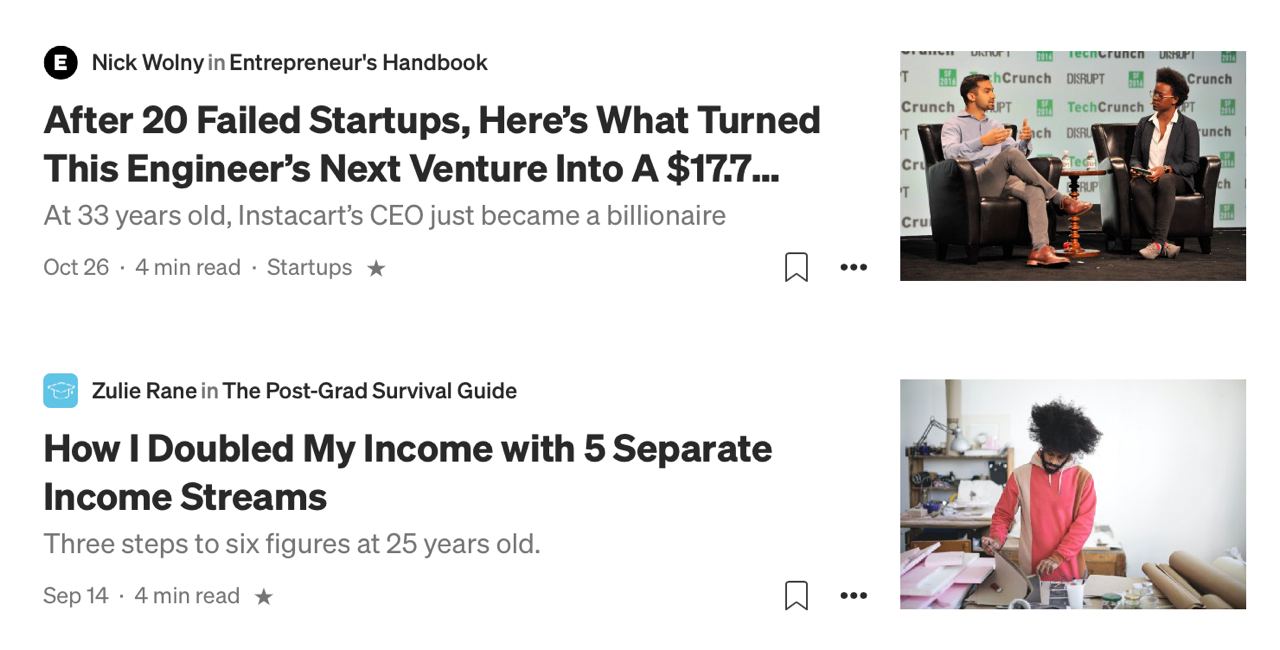This screenshot has height=650, width=1280.
Task: Open thumbnail of man in pink hoodie
Action: click(1072, 494)
